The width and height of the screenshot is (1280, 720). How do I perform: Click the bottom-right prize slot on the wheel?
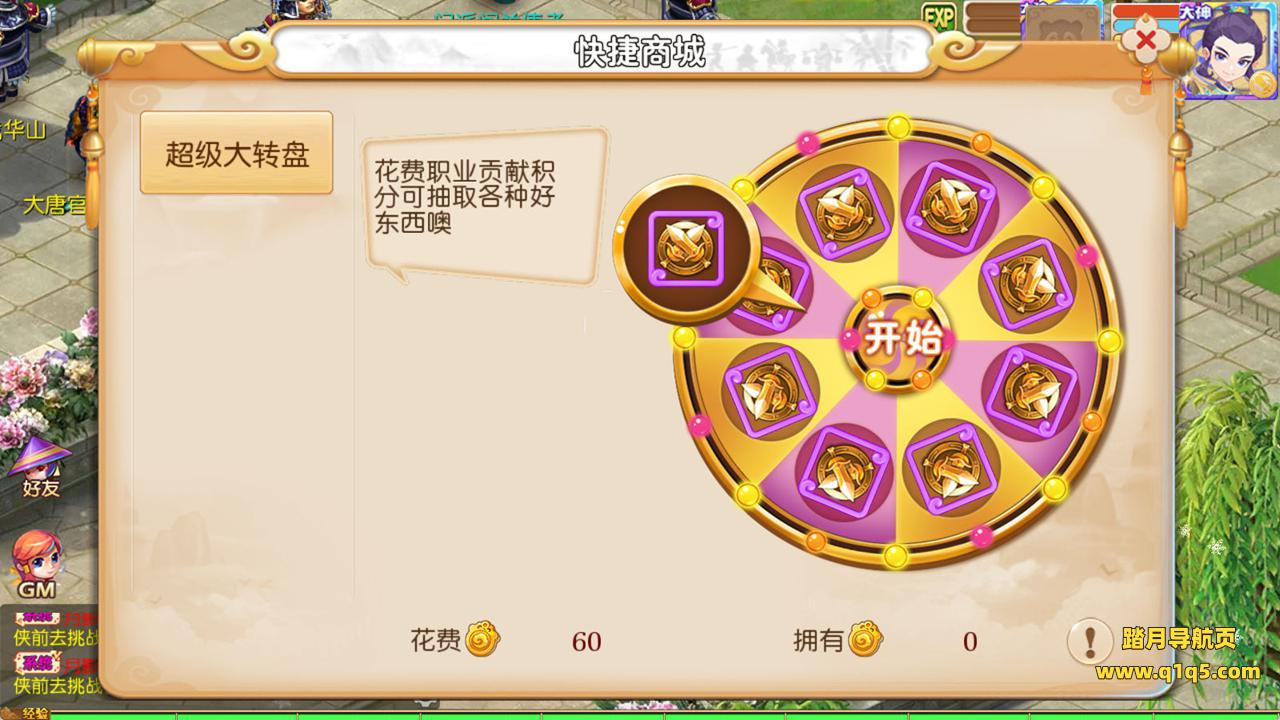tap(948, 464)
